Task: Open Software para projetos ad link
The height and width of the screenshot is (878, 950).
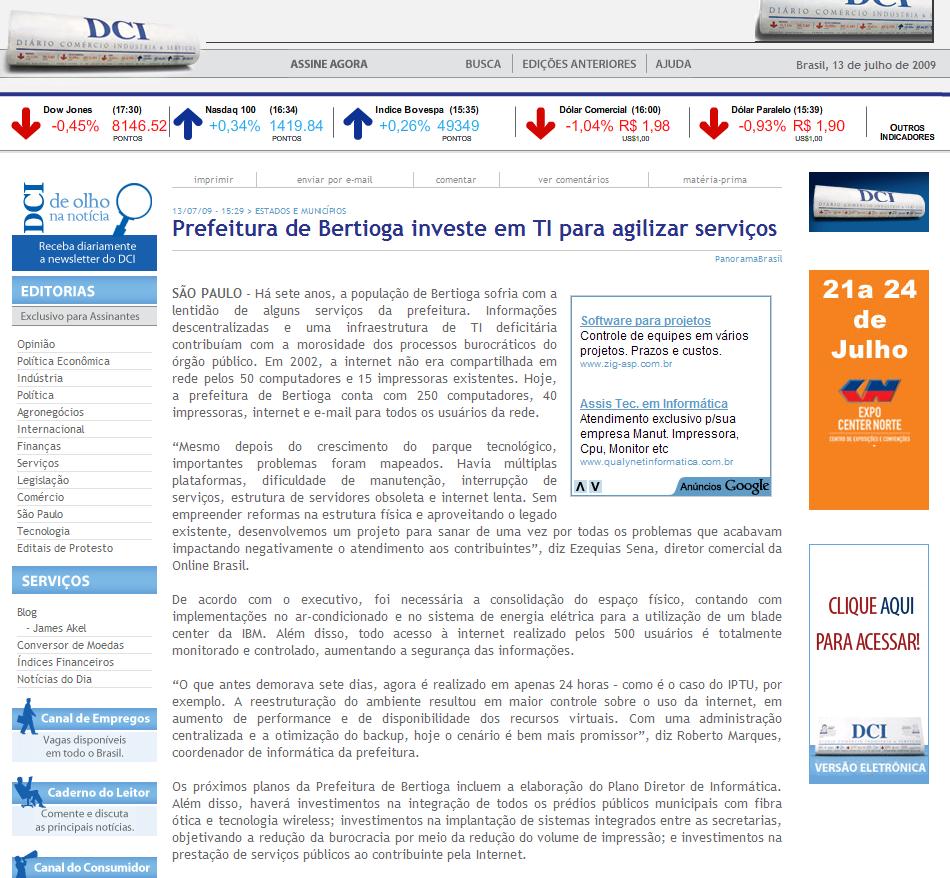Action: 645,321
